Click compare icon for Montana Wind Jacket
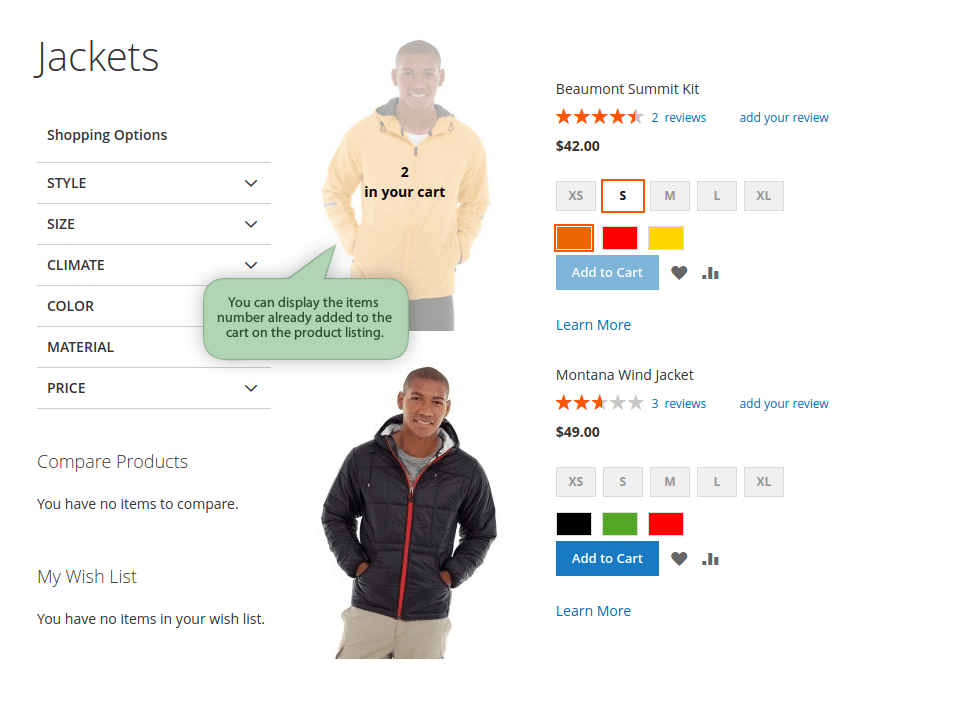Viewport: 960px width, 704px height. (x=711, y=558)
